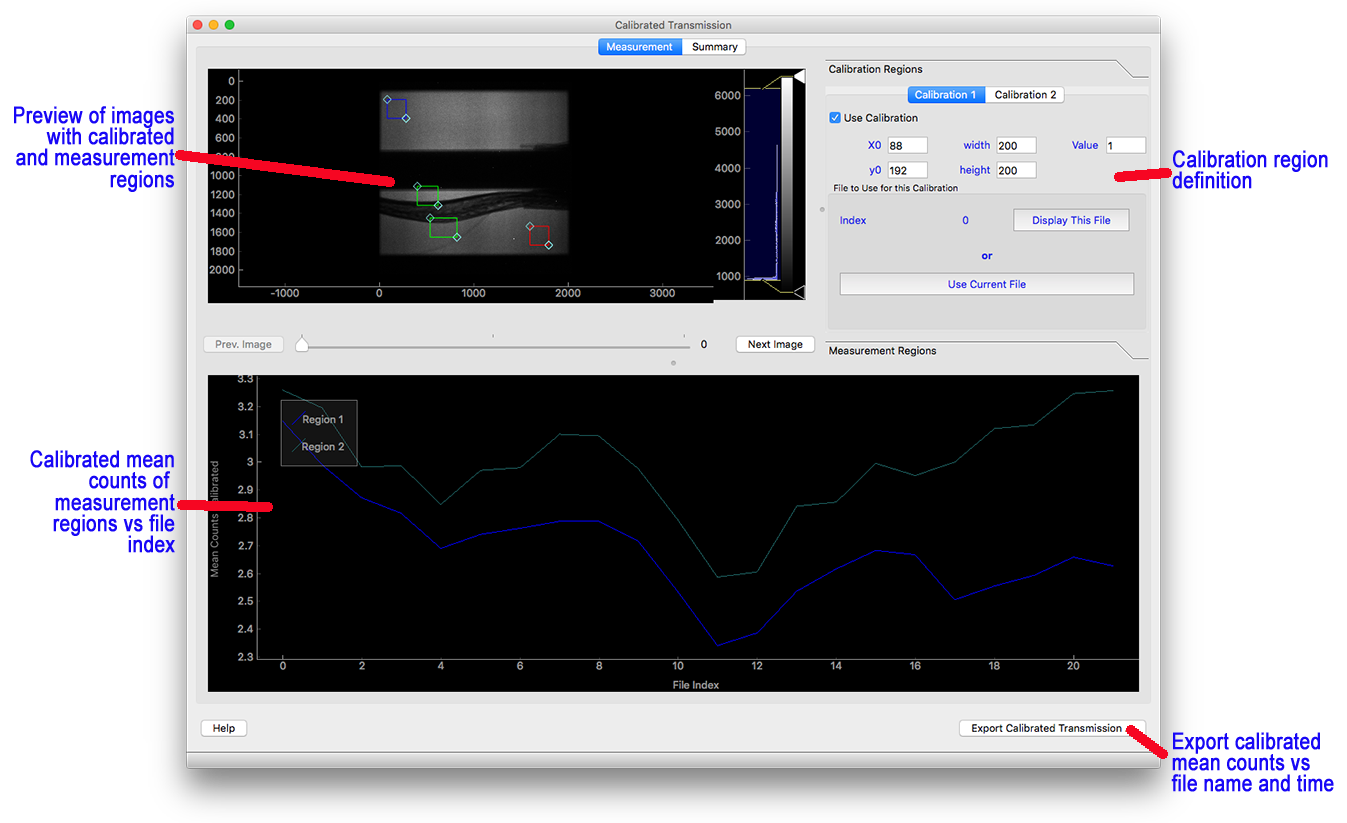The image size is (1347, 823).
Task: Click the X0 input field
Action: point(907,146)
